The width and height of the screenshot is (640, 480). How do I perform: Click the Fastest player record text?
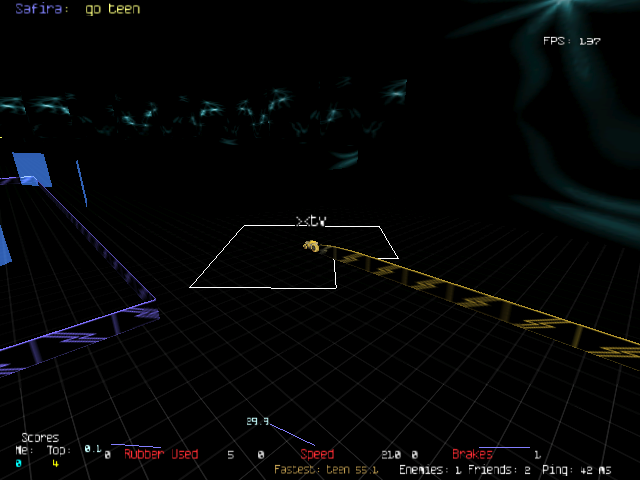(327, 468)
